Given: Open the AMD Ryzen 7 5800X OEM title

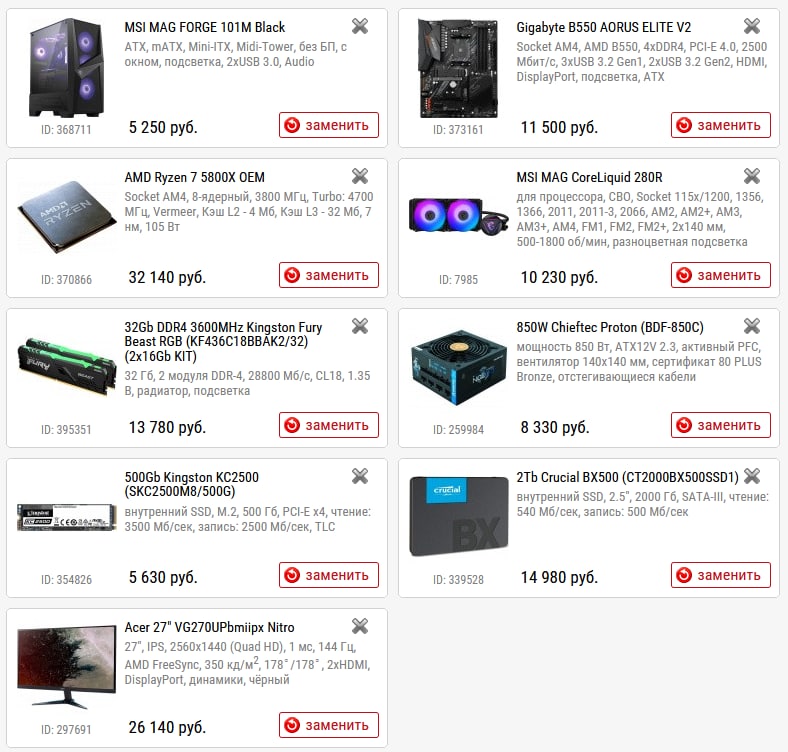Looking at the screenshot, I should (194, 177).
